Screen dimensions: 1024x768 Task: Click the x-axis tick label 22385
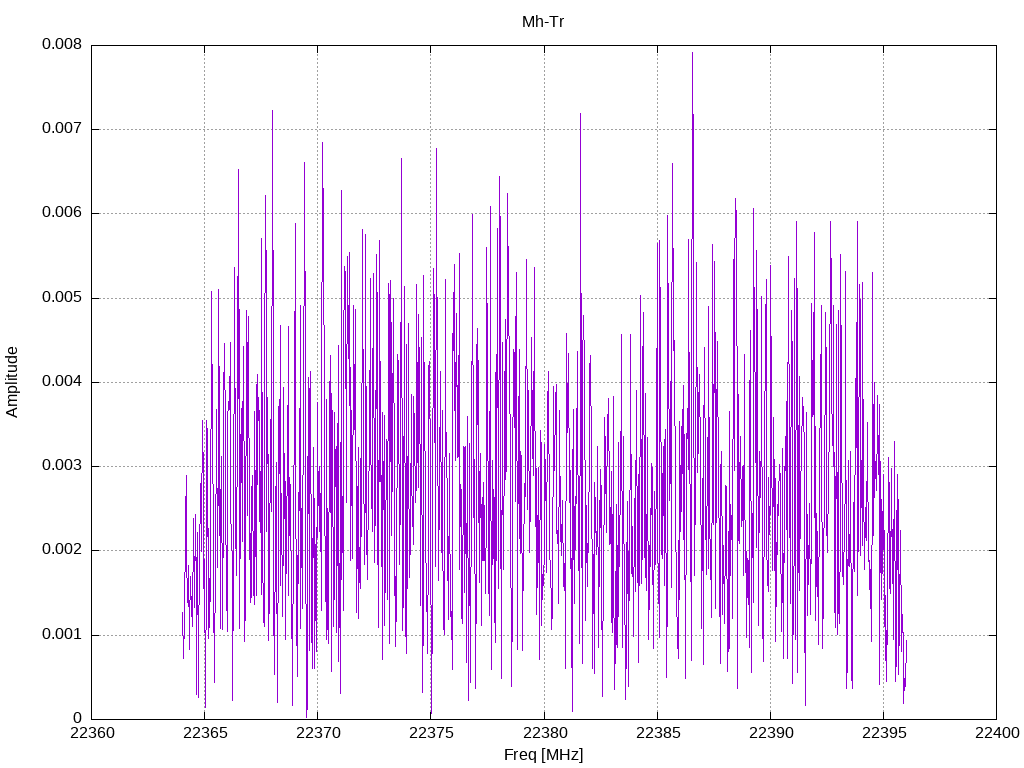pyautogui.click(x=658, y=733)
